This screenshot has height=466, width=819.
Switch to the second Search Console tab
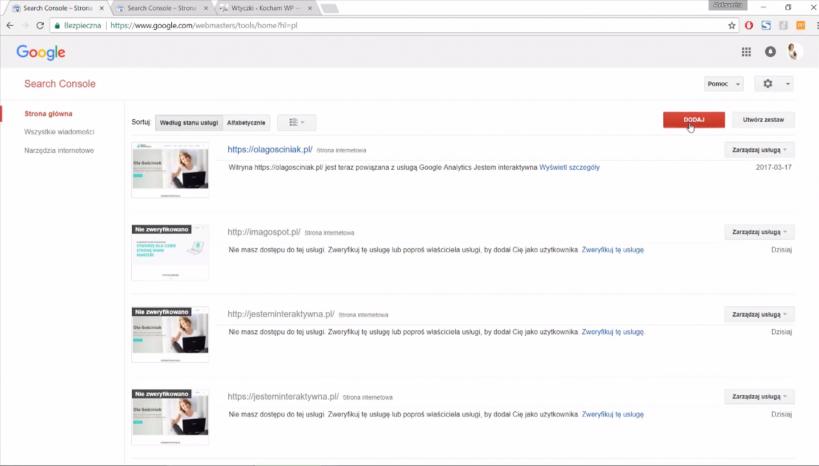(x=161, y=8)
